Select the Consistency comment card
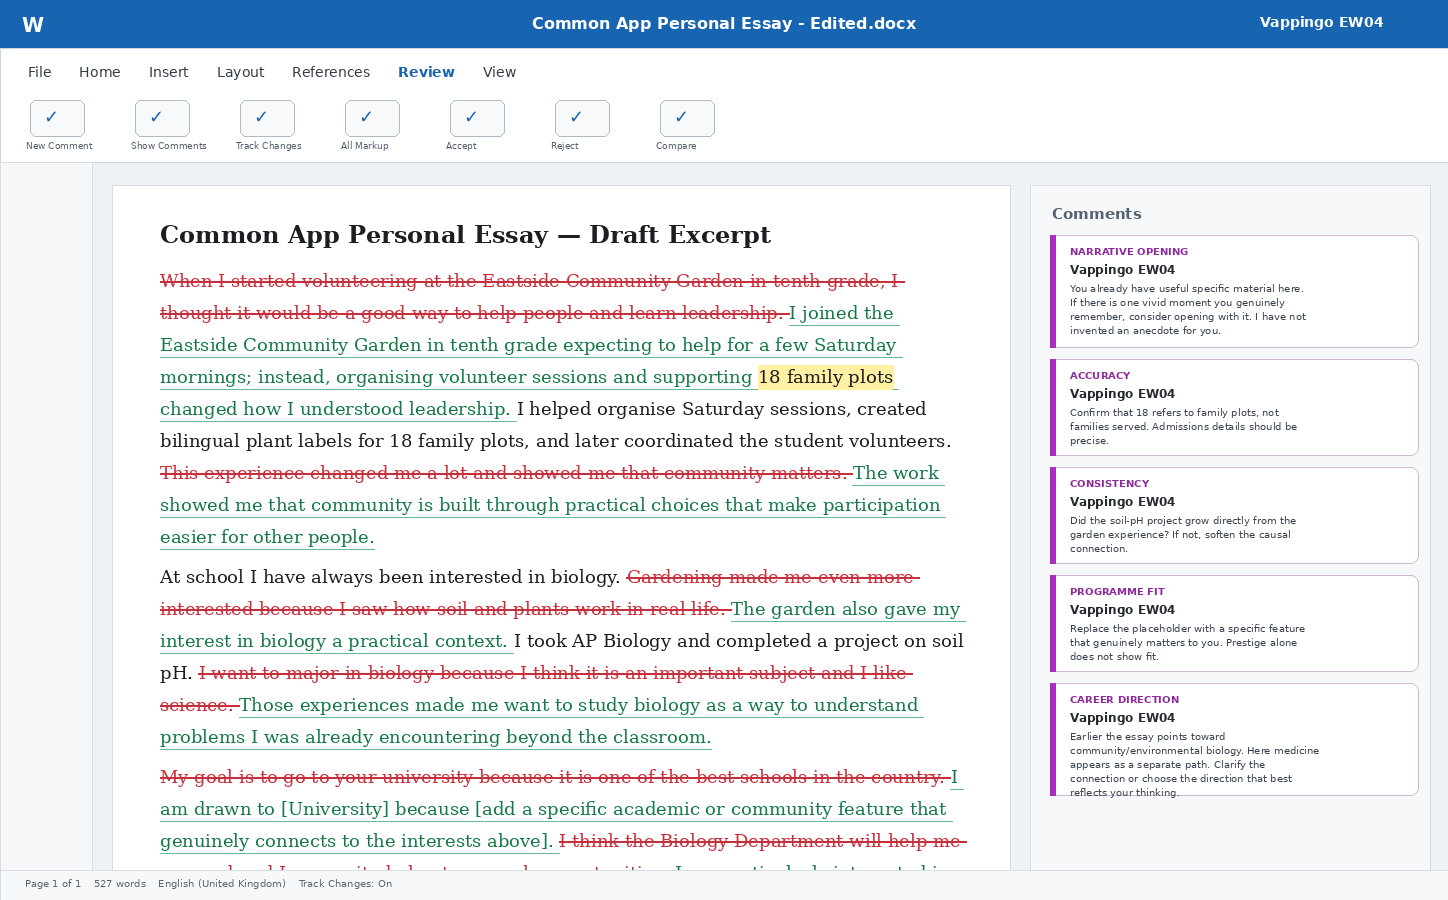This screenshot has width=1448, height=900. point(1234,515)
